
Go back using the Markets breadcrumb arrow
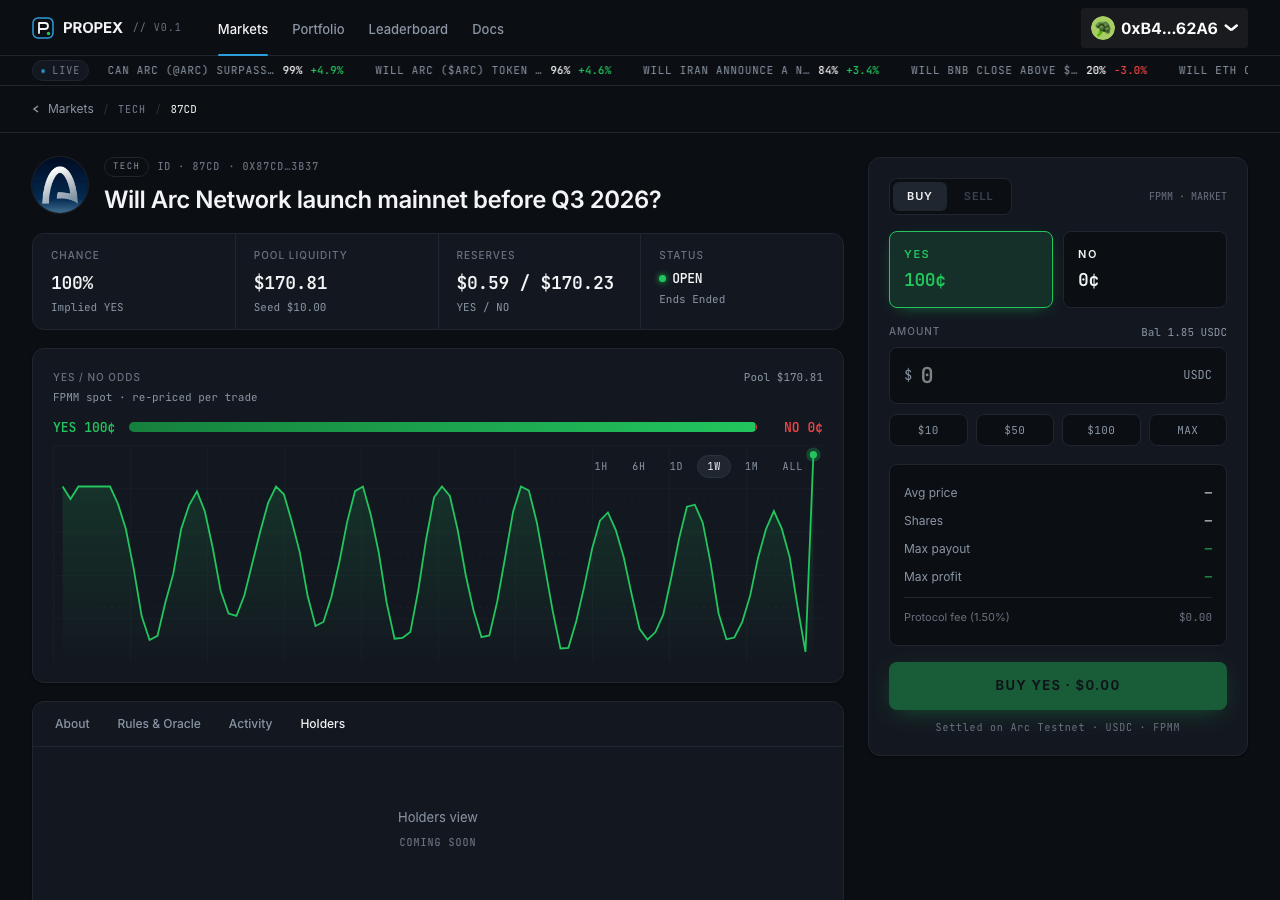coord(36,109)
